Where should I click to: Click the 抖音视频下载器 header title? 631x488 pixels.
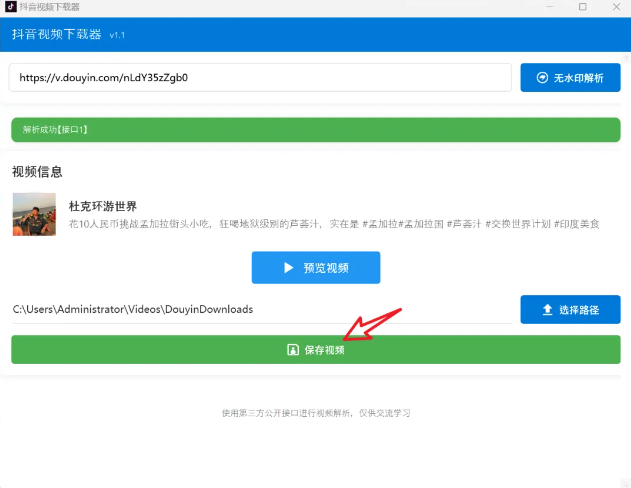pyautogui.click(x=56, y=34)
